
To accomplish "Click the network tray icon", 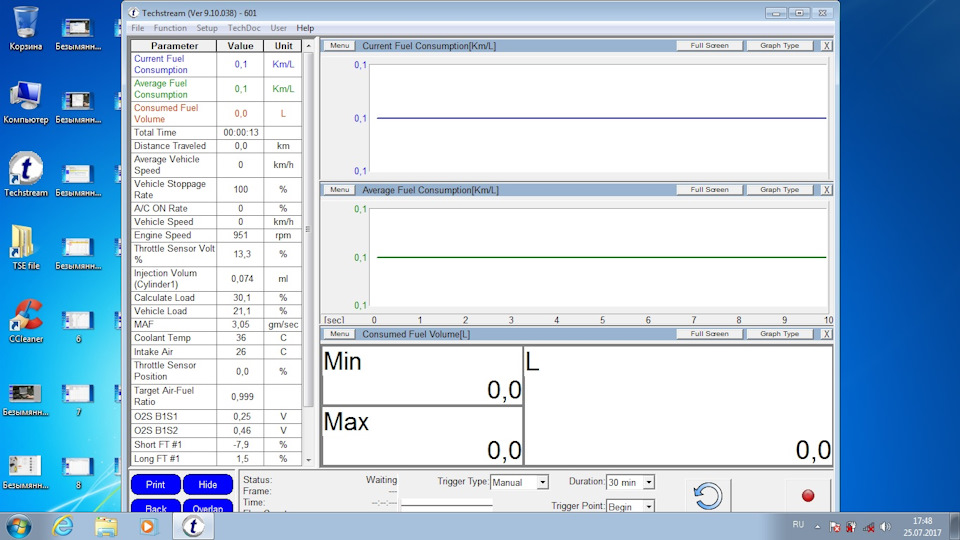I will [x=868, y=527].
